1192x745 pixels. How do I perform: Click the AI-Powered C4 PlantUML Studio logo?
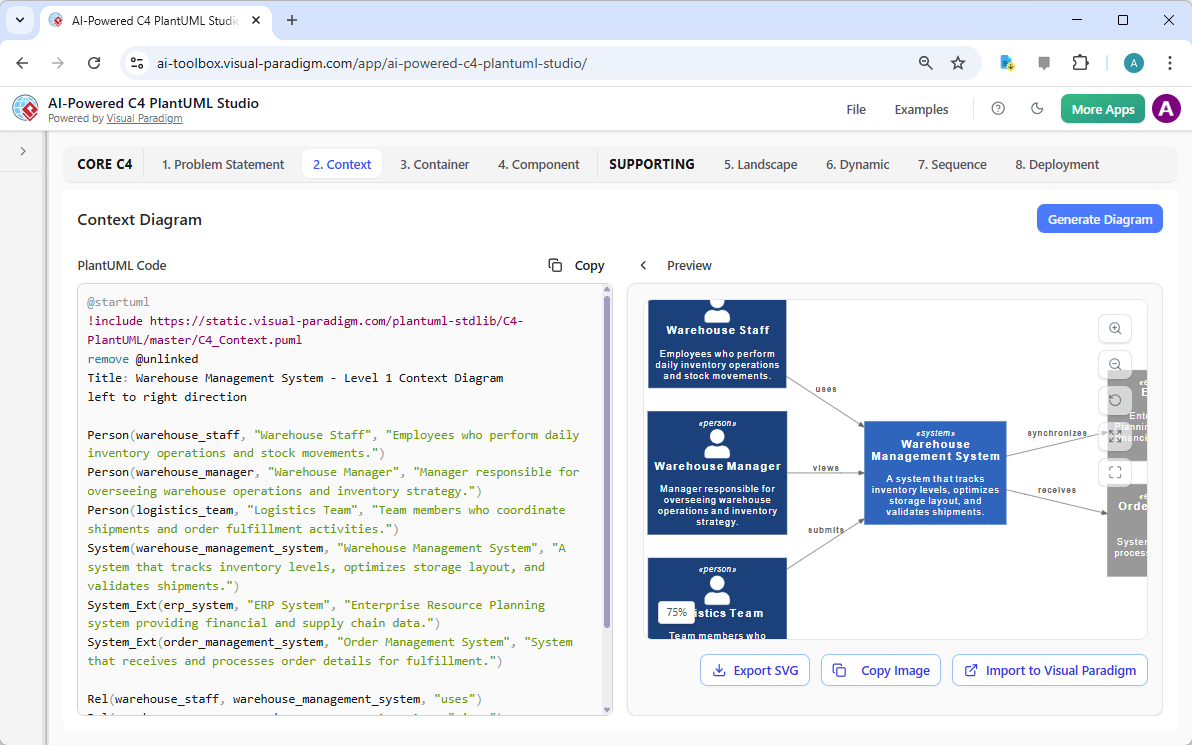click(x=25, y=108)
